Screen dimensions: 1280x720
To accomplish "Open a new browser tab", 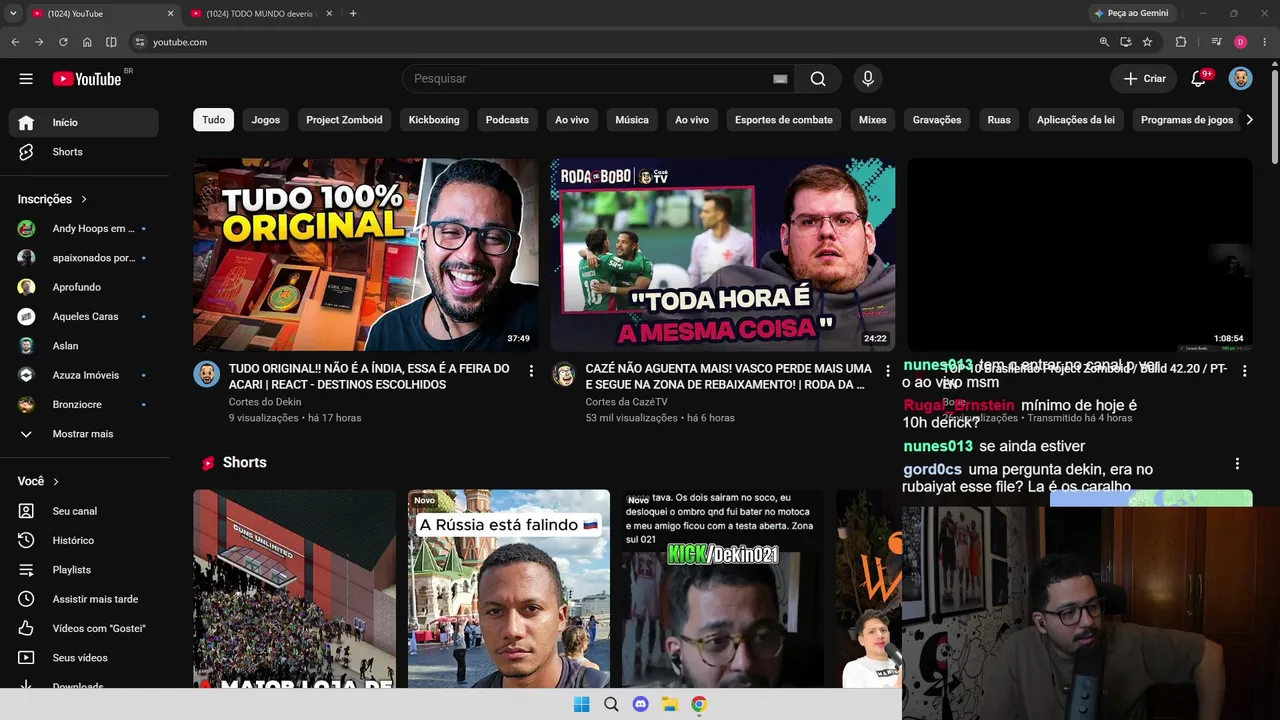I will (353, 13).
